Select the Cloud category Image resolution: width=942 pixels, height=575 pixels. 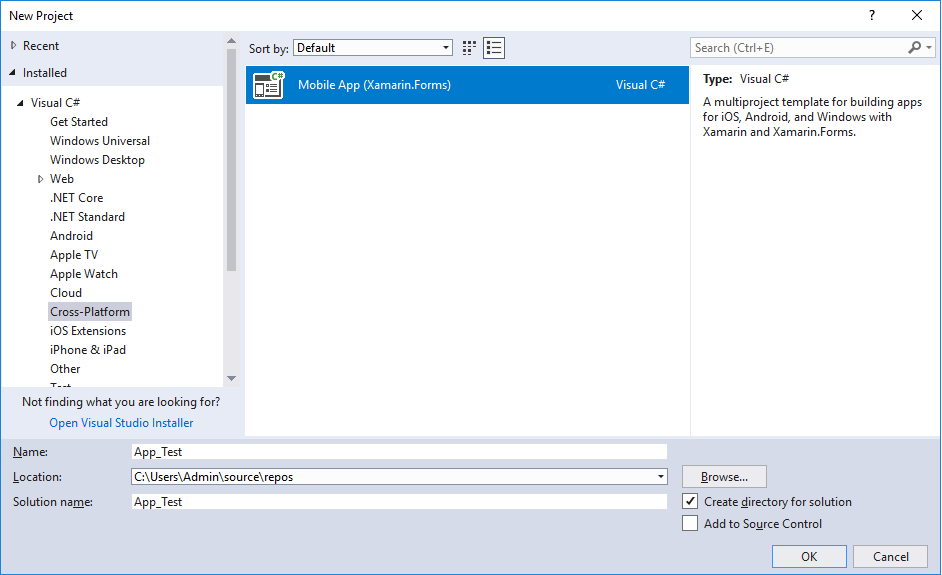(66, 293)
